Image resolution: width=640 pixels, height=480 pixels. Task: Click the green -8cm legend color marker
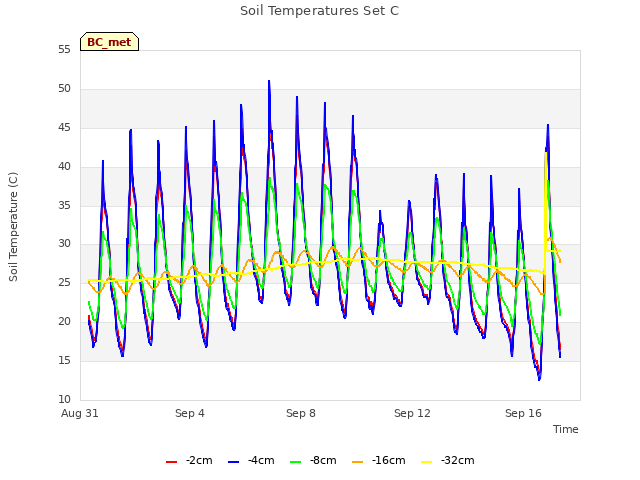click(296, 462)
